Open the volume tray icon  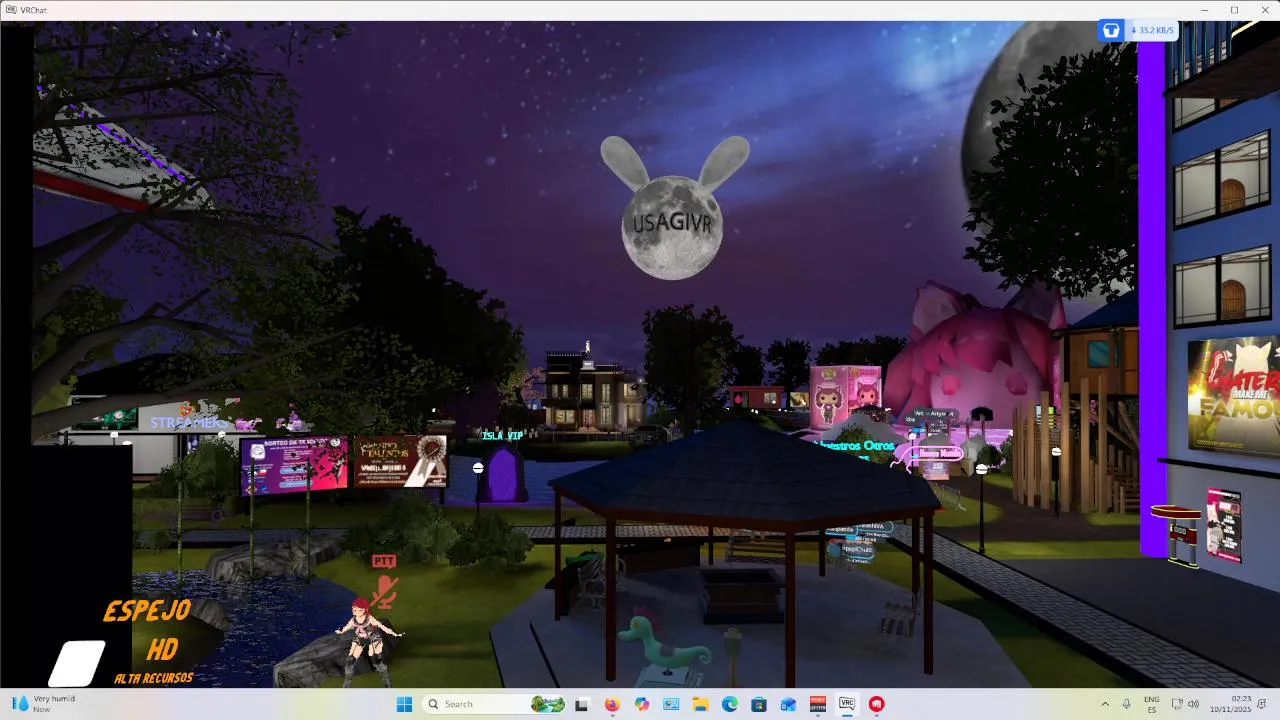tap(1193, 704)
